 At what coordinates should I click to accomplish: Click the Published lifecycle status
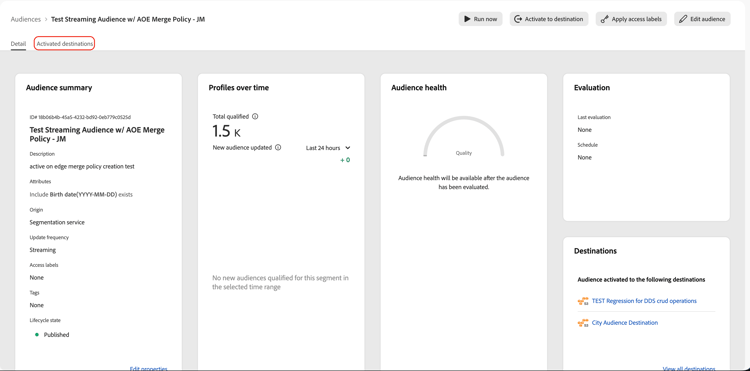[52, 335]
